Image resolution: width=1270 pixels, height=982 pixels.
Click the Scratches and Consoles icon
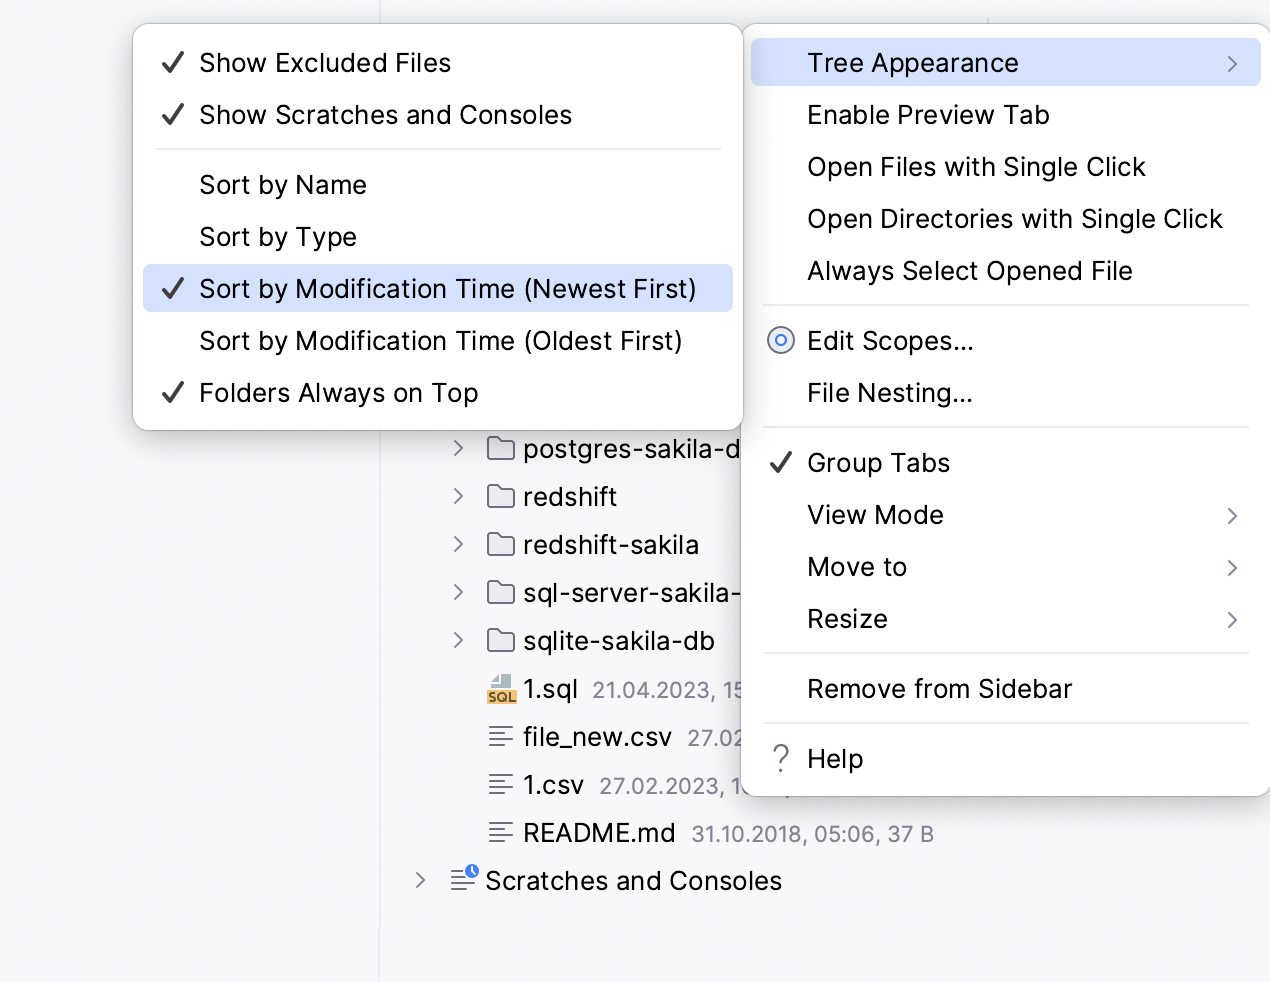tap(464, 879)
